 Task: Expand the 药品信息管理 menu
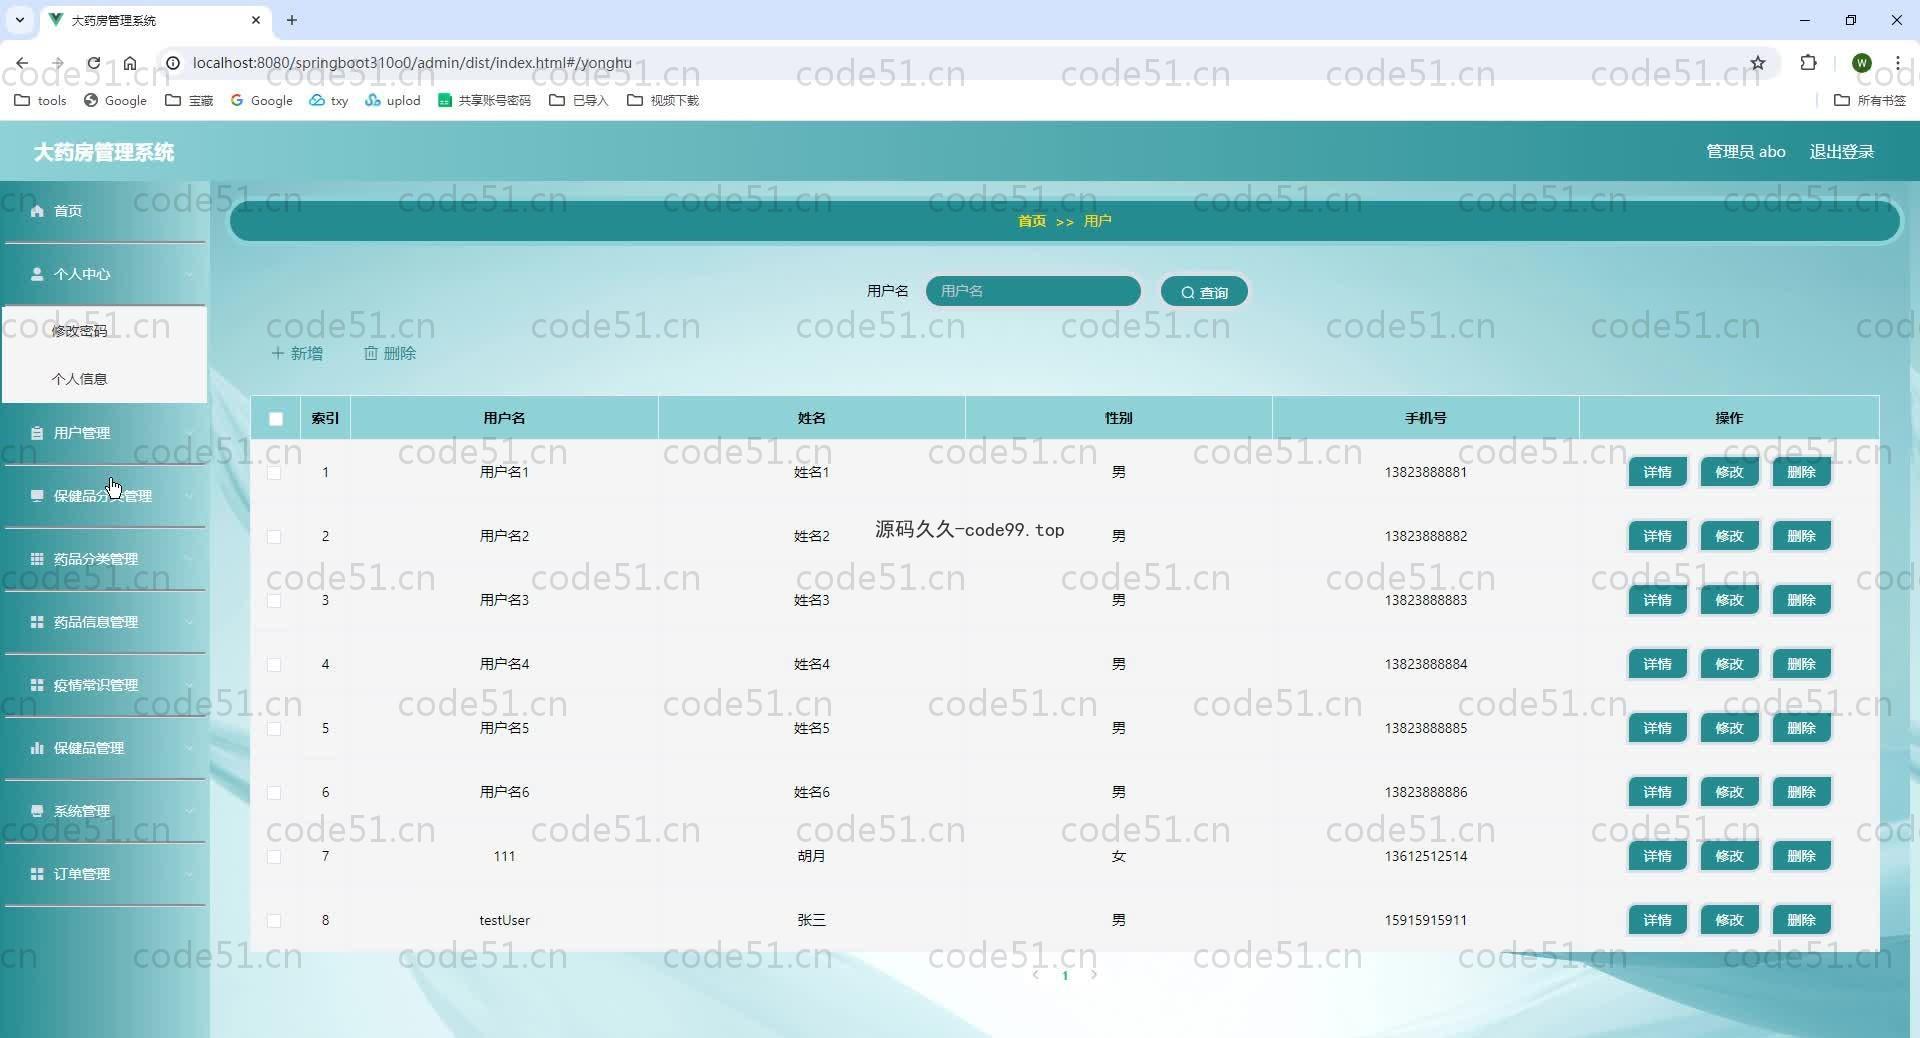tap(104, 622)
